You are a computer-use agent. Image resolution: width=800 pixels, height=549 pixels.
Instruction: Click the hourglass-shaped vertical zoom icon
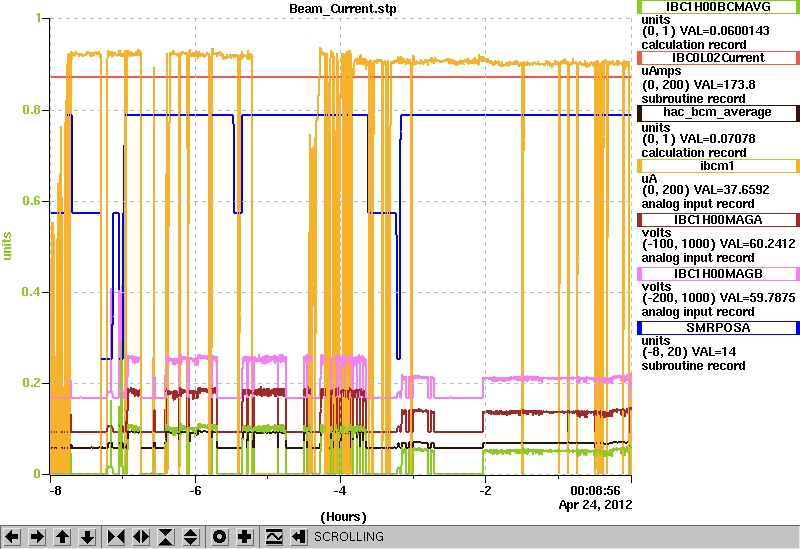point(166,537)
